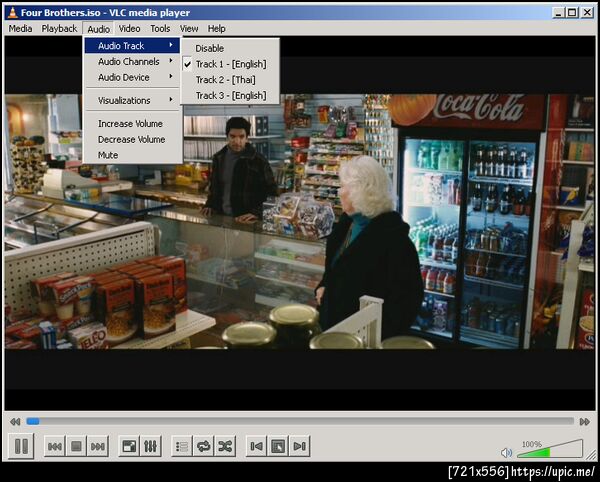600x482 pixels.
Task: Maximize the VLC window
Action: click(x=572, y=13)
